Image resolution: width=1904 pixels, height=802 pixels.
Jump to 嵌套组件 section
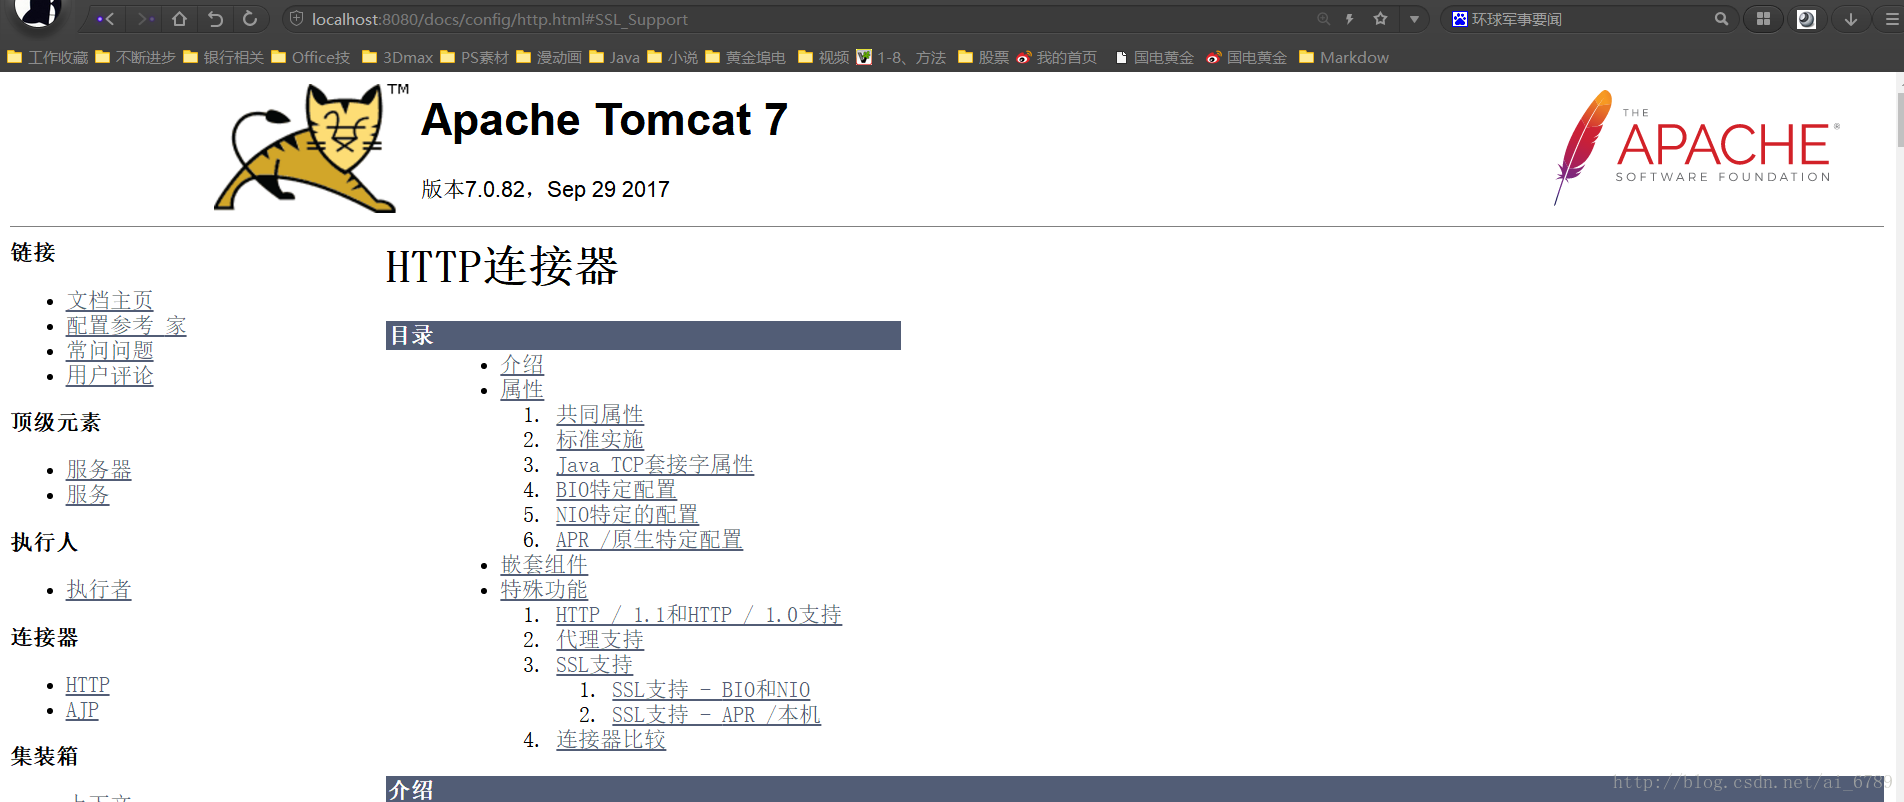coord(544,565)
